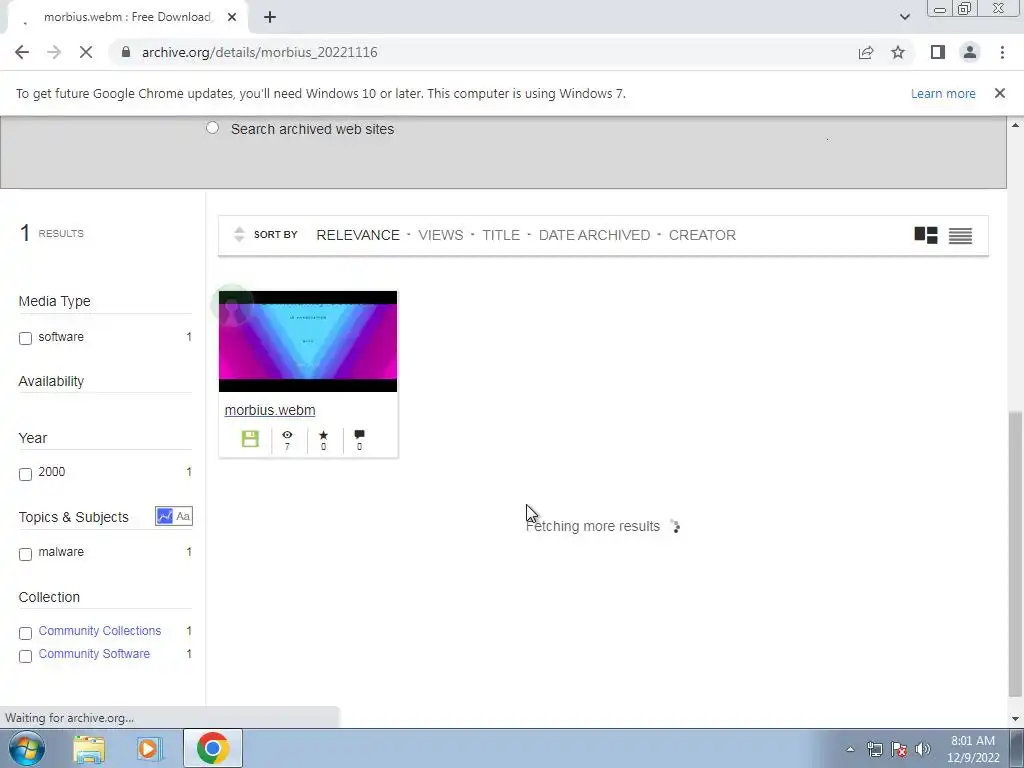Click the '1 RESULTS' count text

[52, 232]
